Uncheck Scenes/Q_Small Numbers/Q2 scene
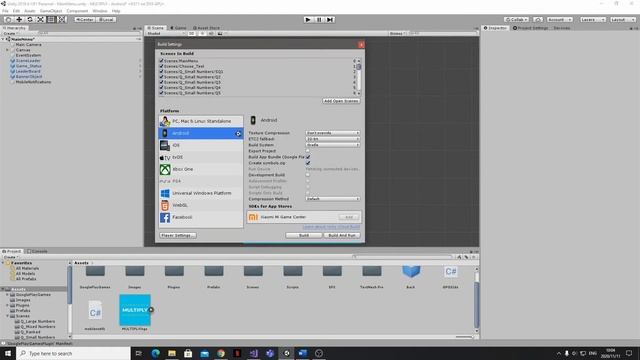This screenshot has height=360, width=640. coord(161,77)
